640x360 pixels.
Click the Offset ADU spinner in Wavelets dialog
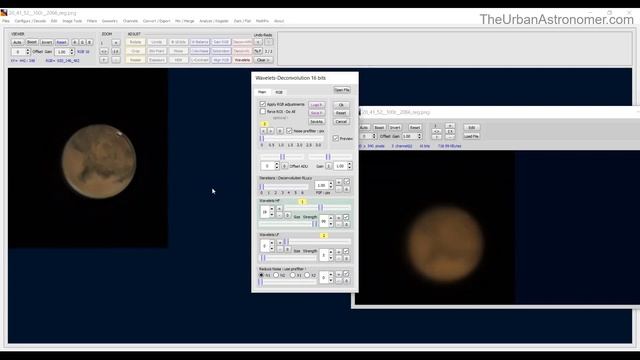pos(270,166)
